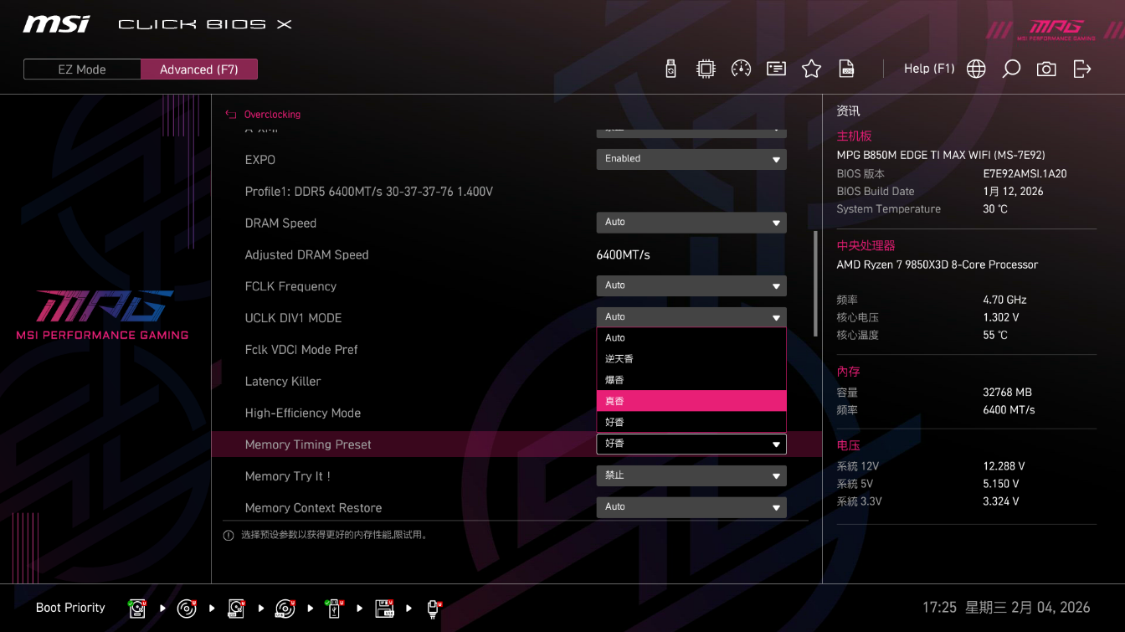The width and height of the screenshot is (1125, 632).
Task: Click the 4.70 GHz frequency value
Action: 1004,300
